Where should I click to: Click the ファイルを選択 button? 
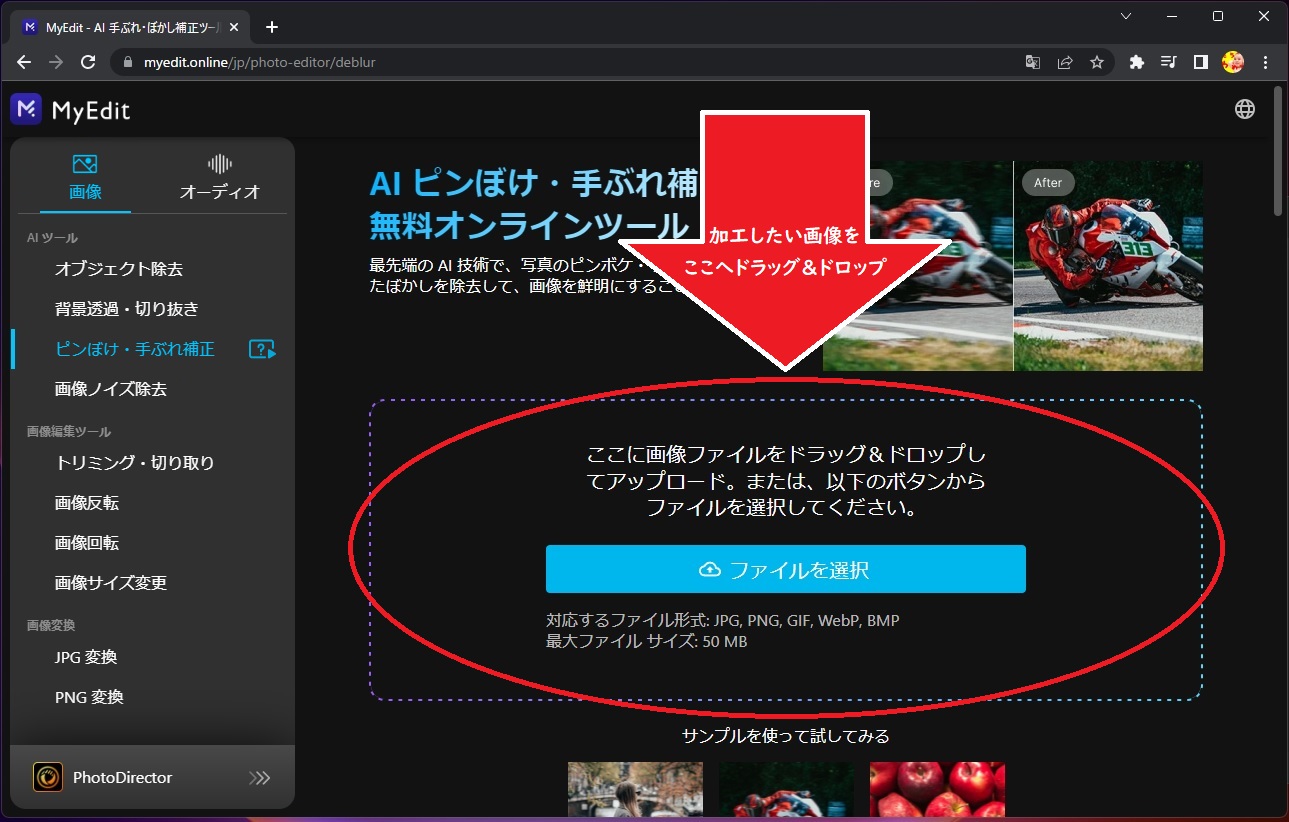[x=786, y=569]
